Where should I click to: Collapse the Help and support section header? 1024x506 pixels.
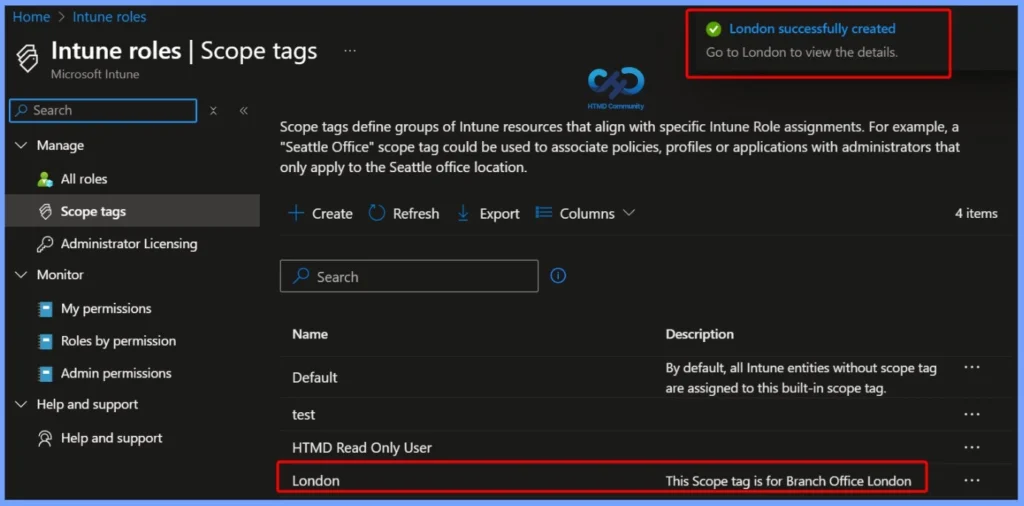point(22,404)
